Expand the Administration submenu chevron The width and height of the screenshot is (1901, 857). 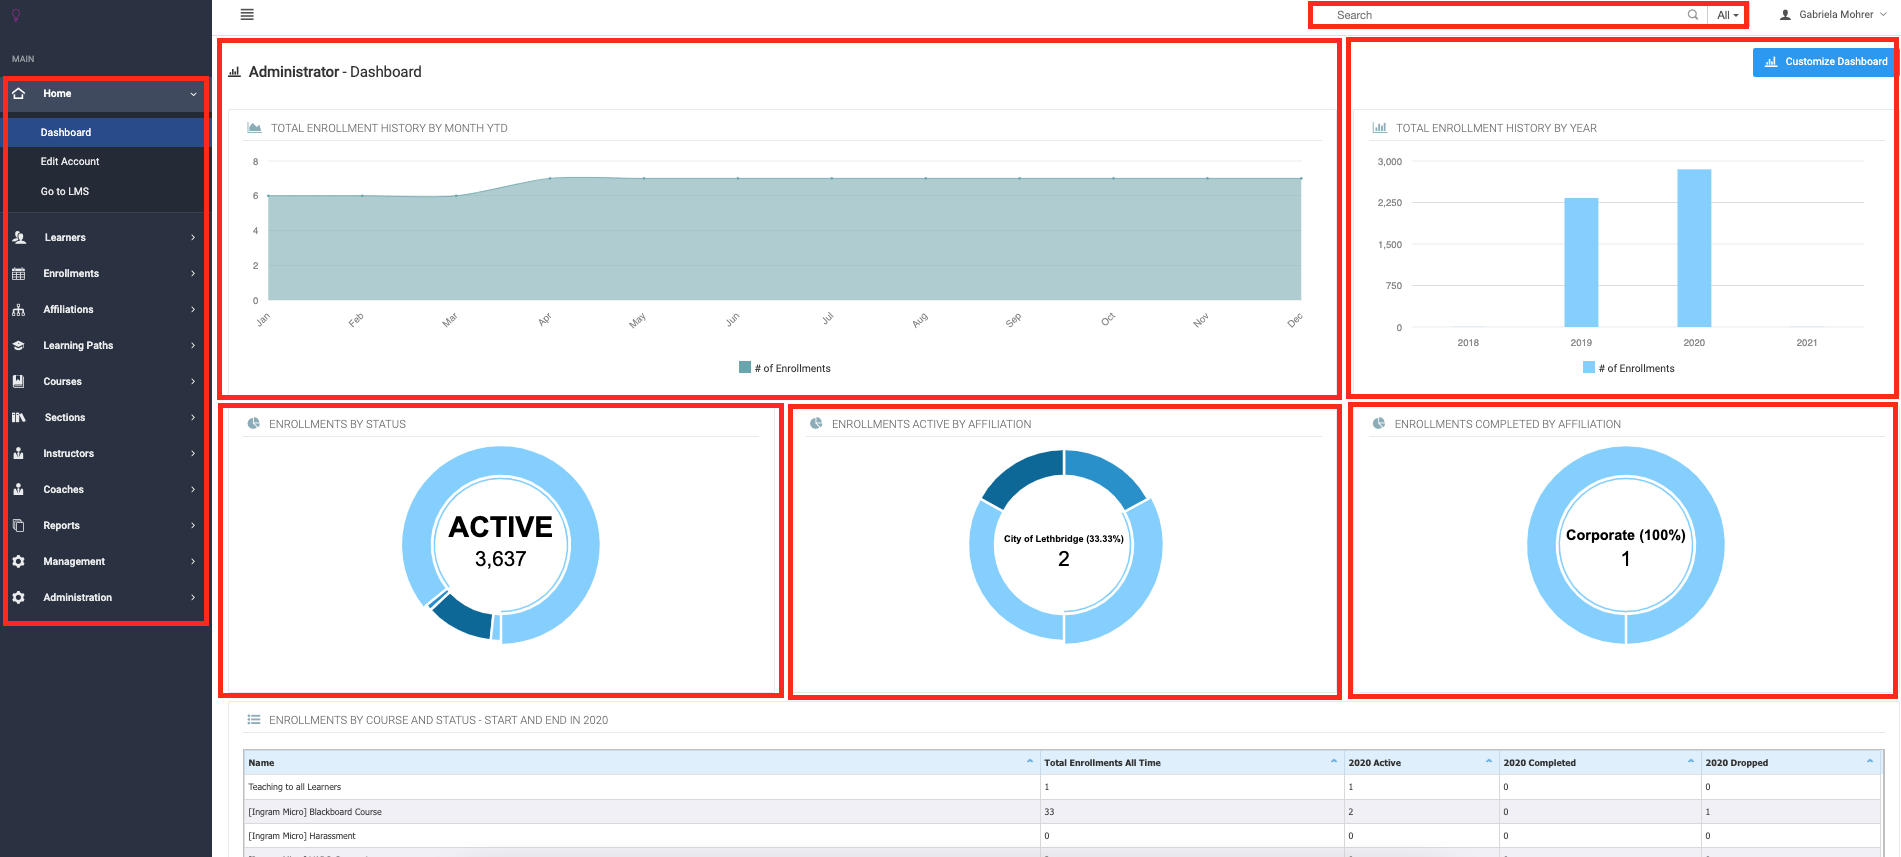[x=193, y=598]
